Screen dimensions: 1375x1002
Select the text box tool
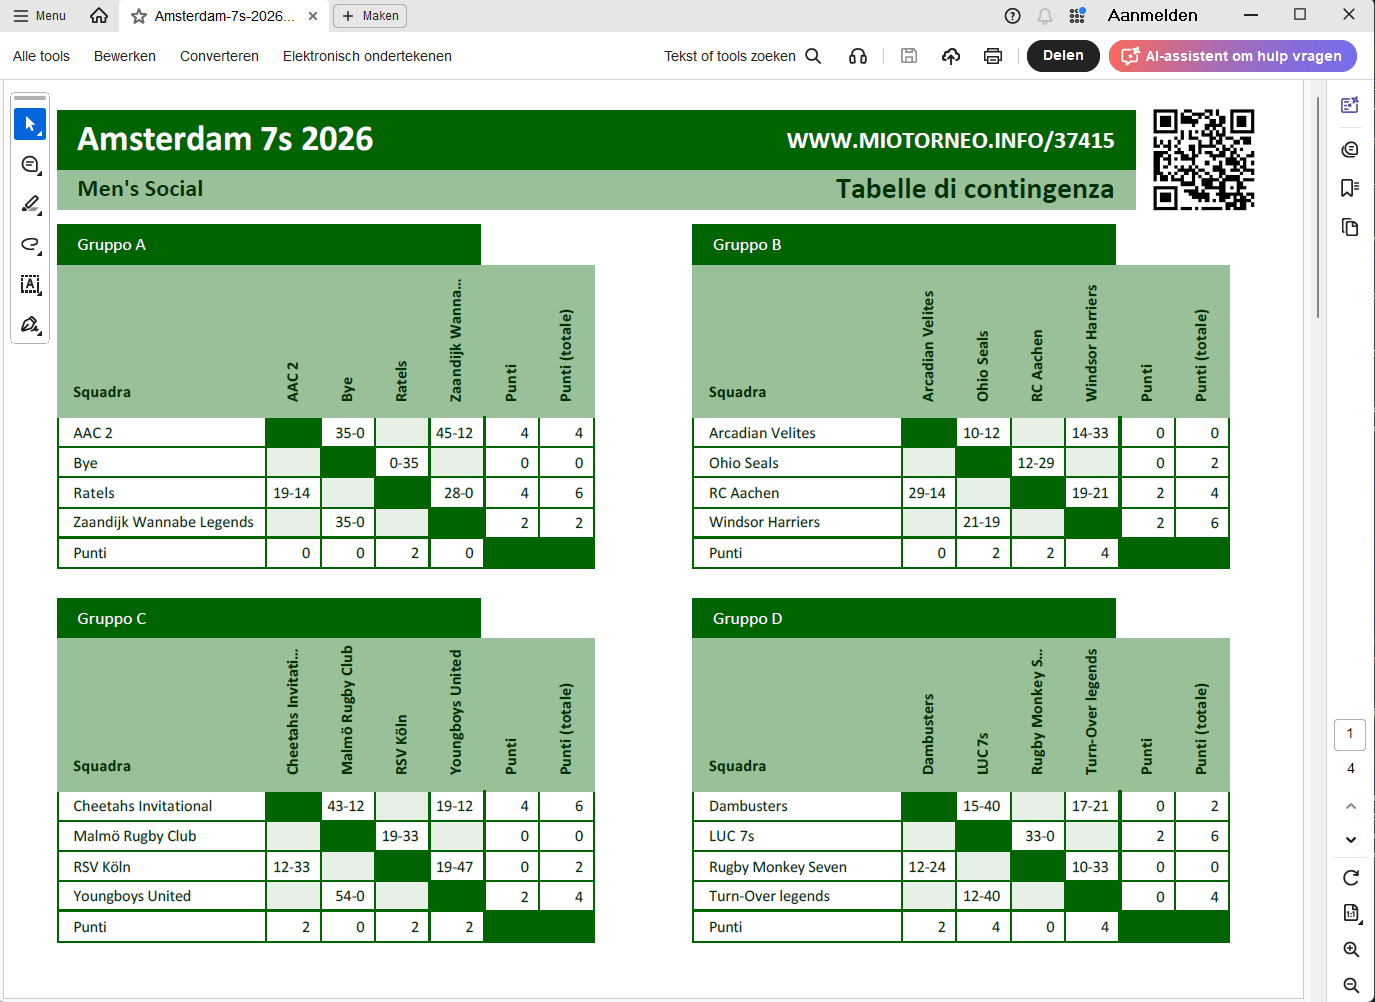coord(30,285)
